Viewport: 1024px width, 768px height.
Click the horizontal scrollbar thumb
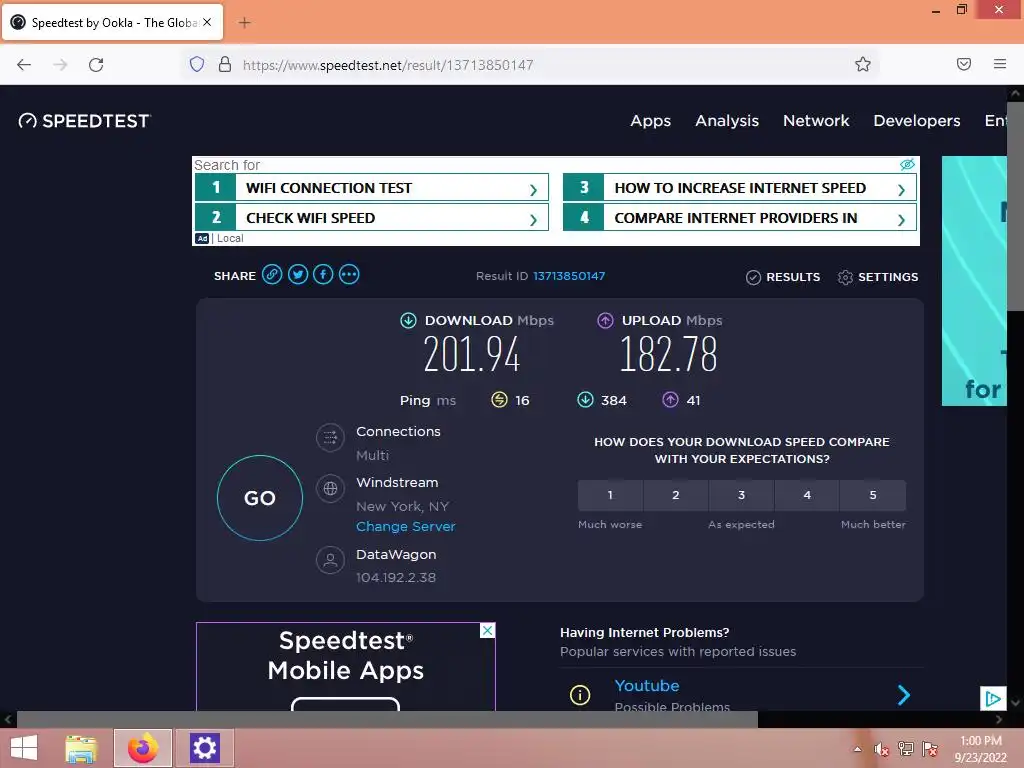[x=387, y=720]
